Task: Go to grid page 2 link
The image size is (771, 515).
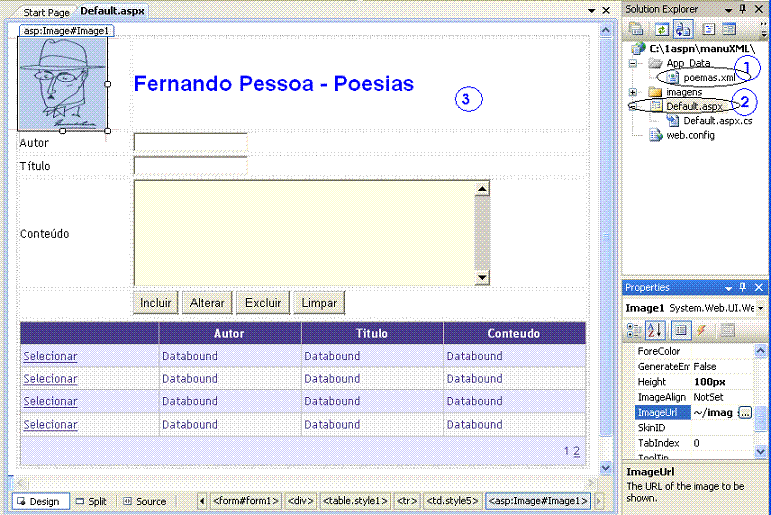Action: pyautogui.click(x=576, y=451)
